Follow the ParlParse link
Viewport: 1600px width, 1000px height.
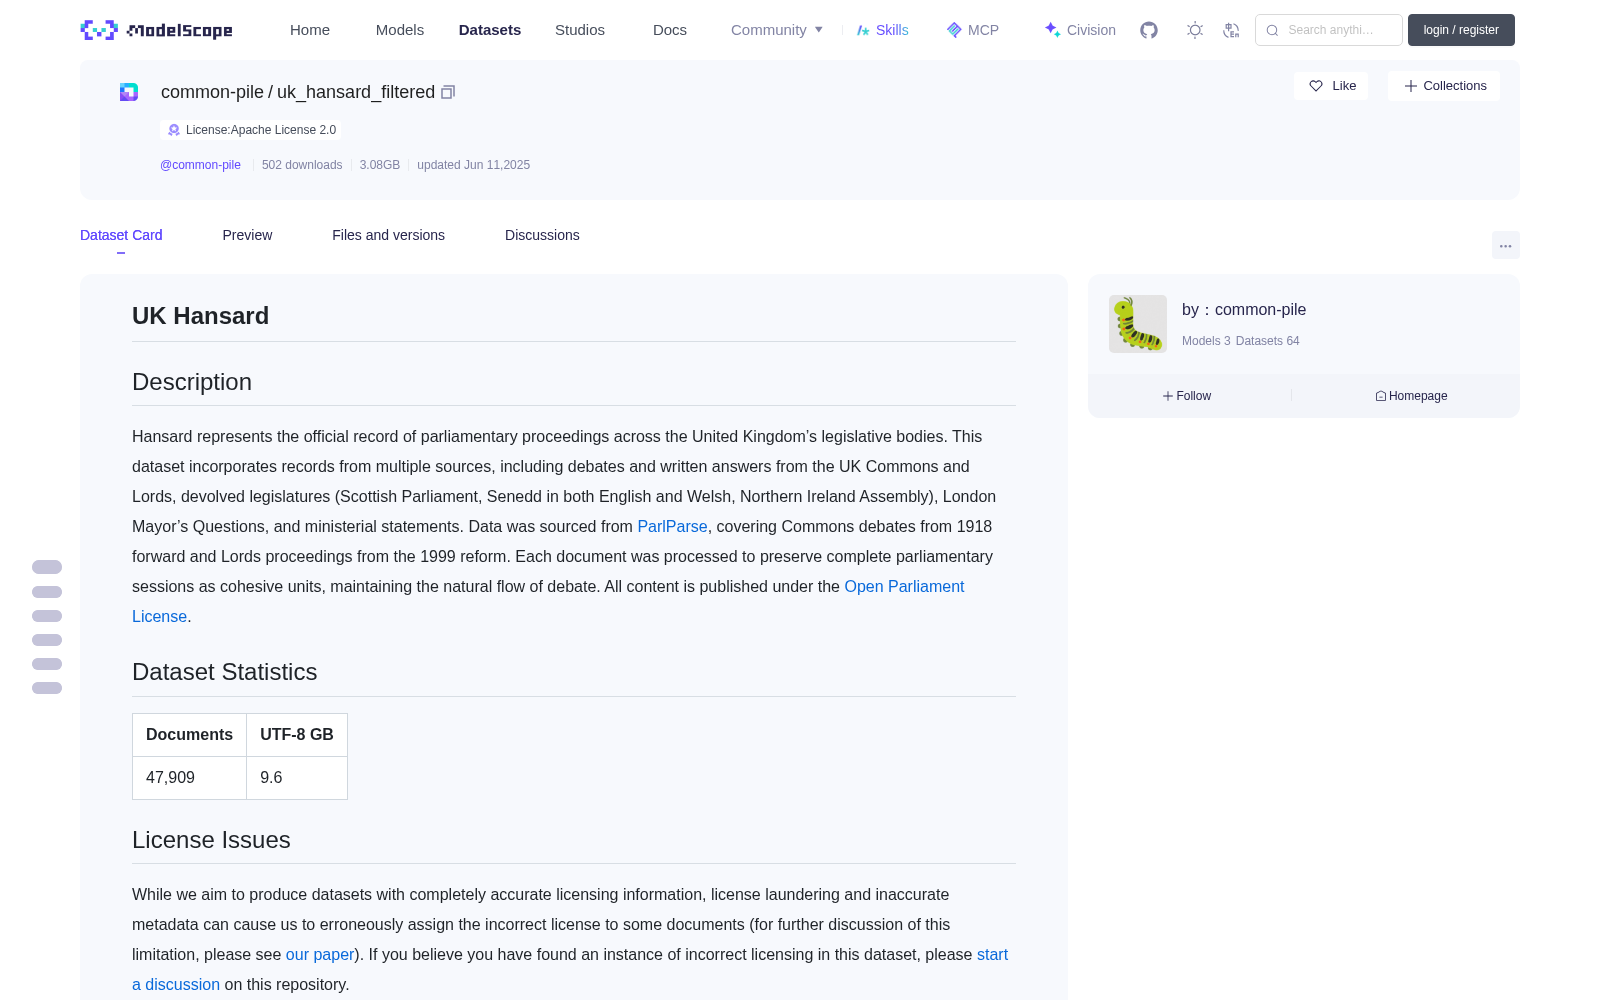click(x=672, y=526)
